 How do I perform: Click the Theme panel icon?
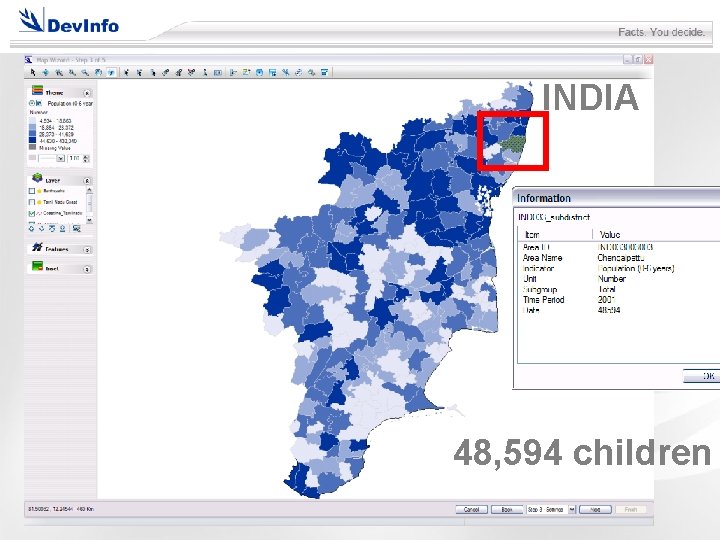click(37, 90)
